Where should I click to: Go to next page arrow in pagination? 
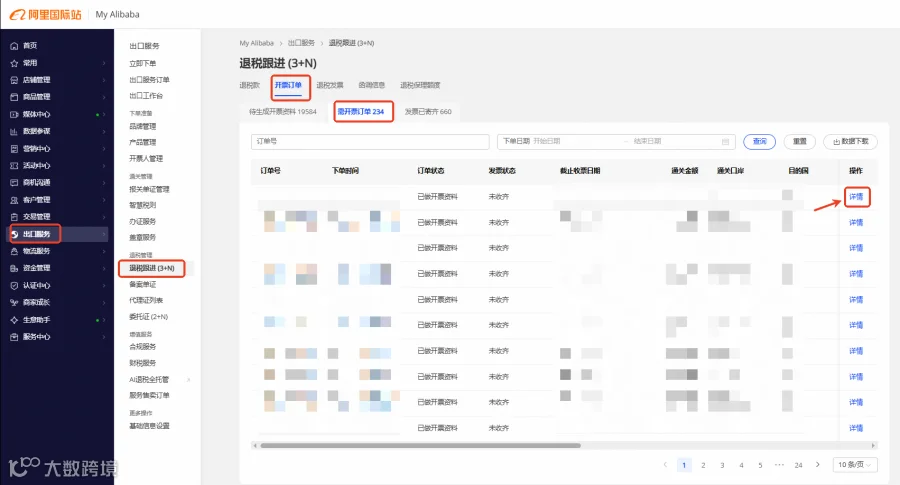817,464
